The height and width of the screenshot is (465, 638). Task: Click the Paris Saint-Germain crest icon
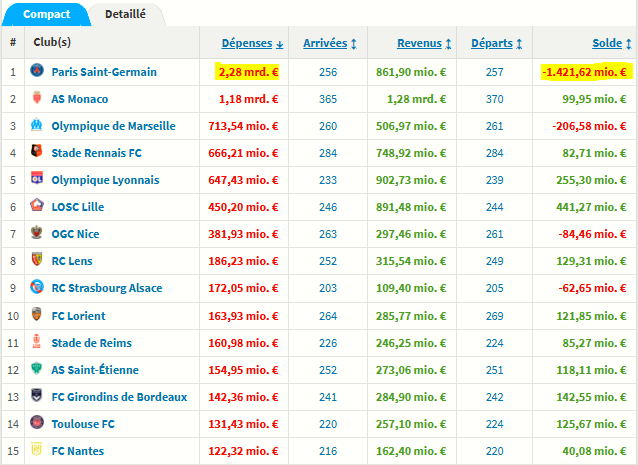tap(37, 71)
